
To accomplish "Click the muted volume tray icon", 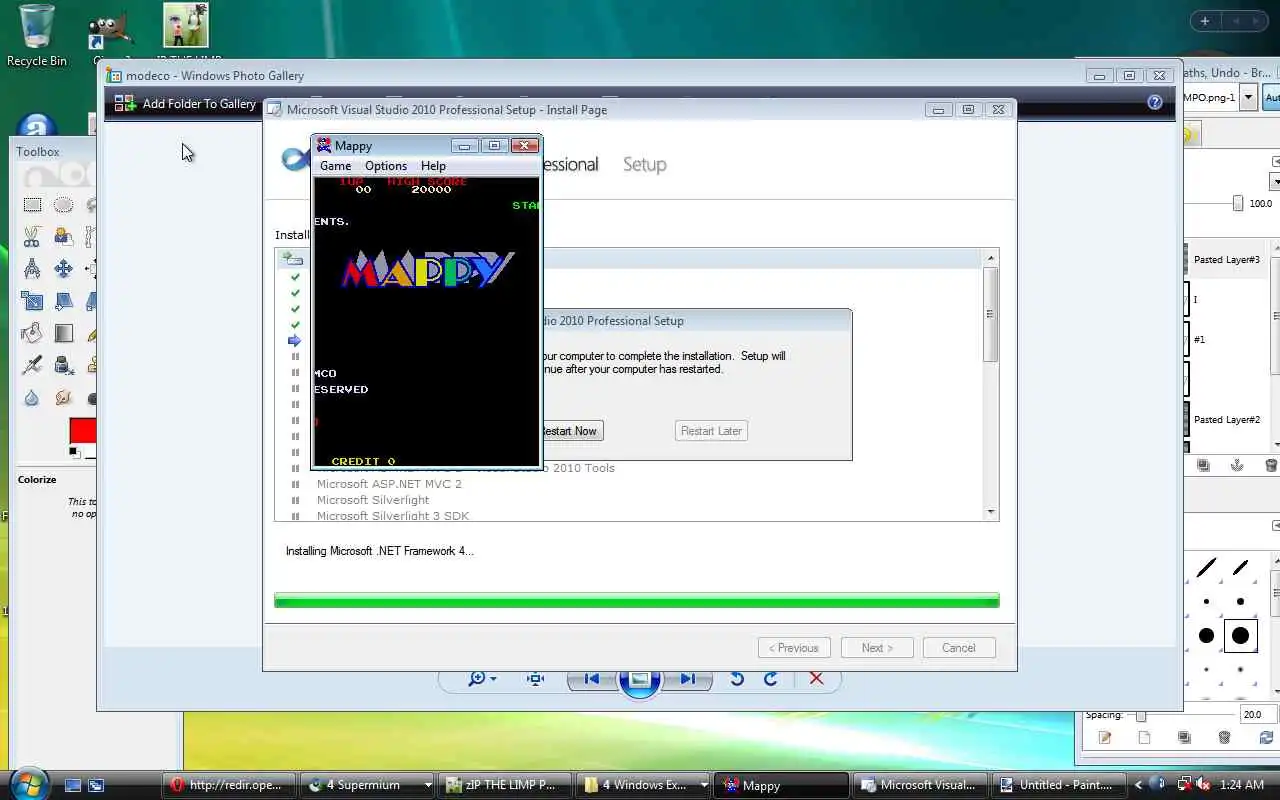I will point(1202,785).
